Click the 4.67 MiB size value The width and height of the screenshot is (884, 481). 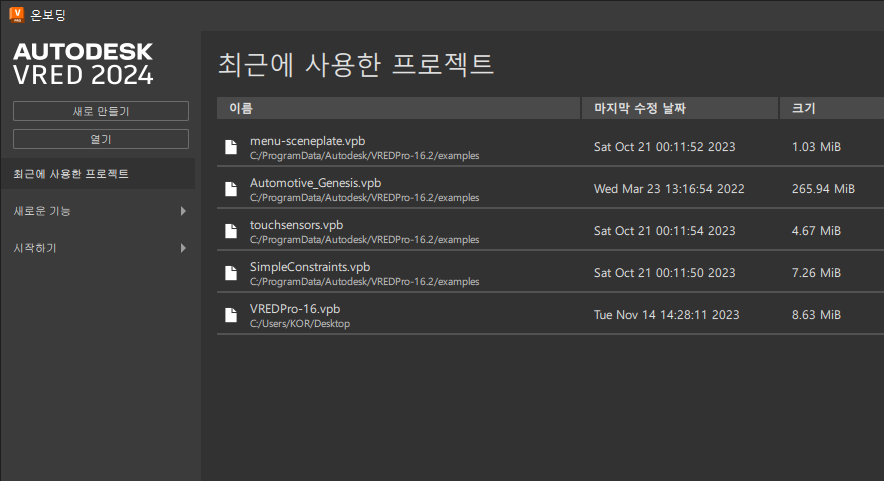click(x=816, y=231)
